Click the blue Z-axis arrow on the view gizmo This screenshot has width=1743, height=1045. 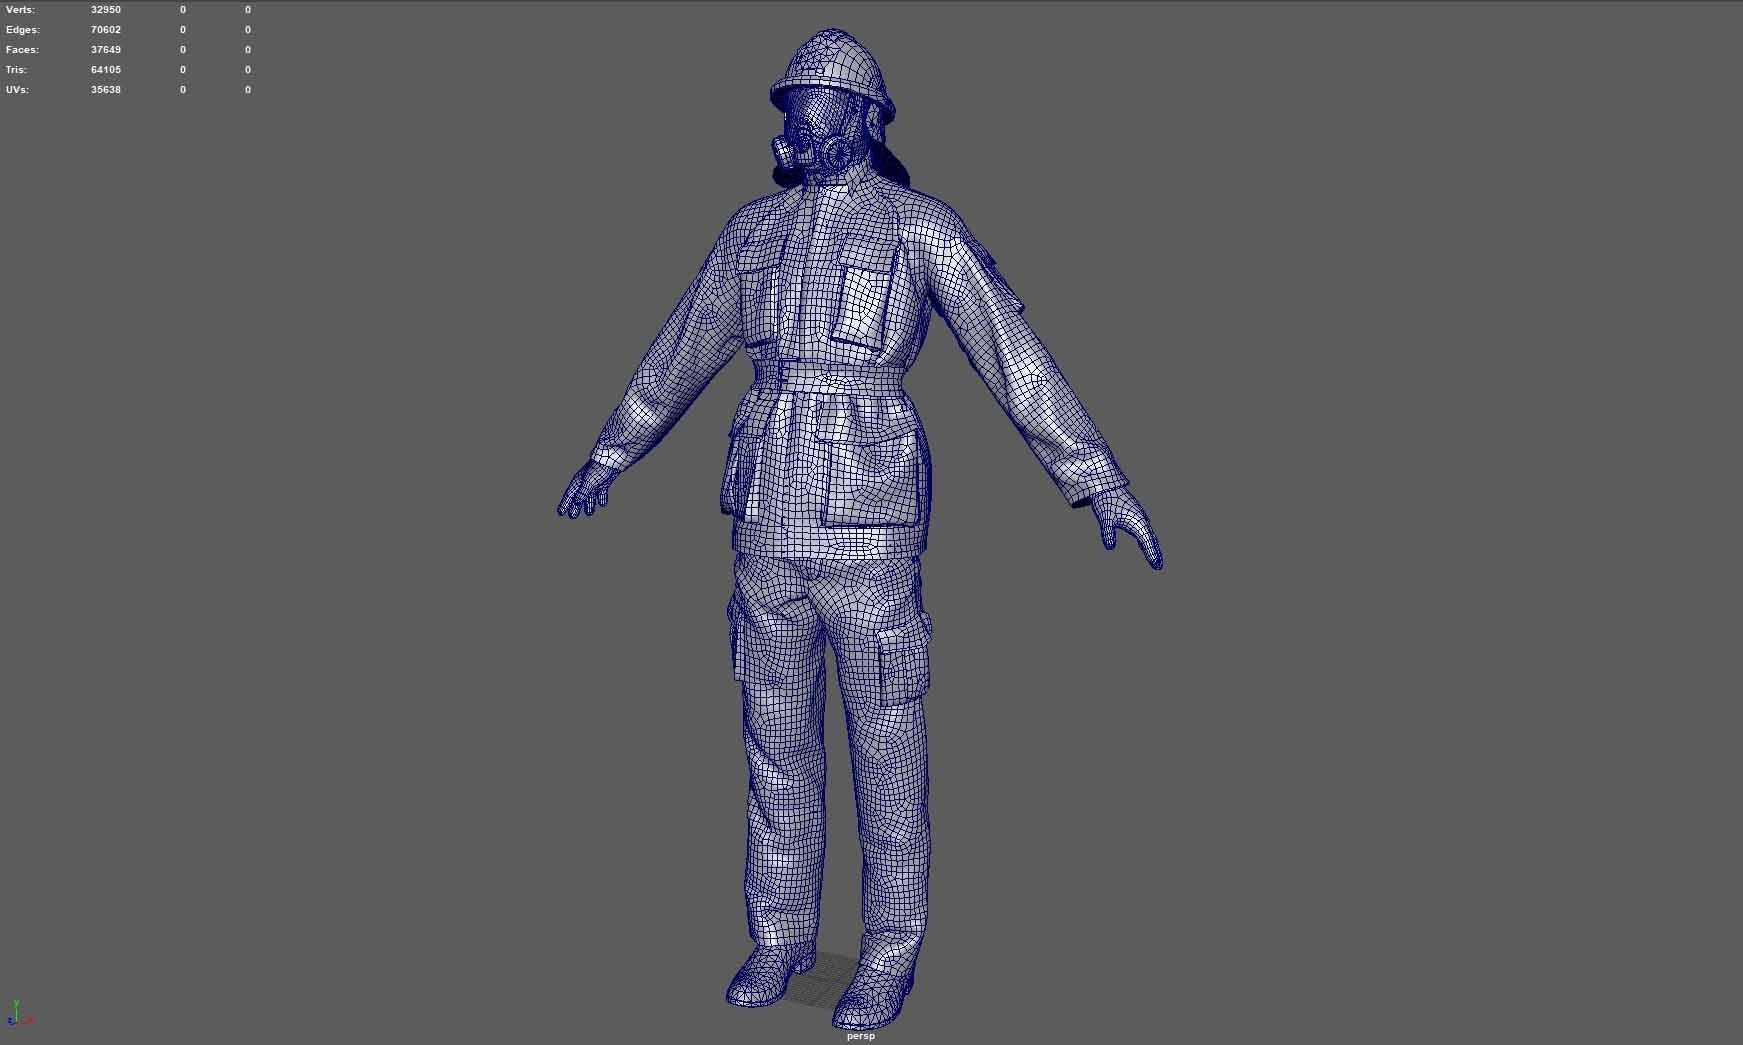click(x=11, y=1022)
